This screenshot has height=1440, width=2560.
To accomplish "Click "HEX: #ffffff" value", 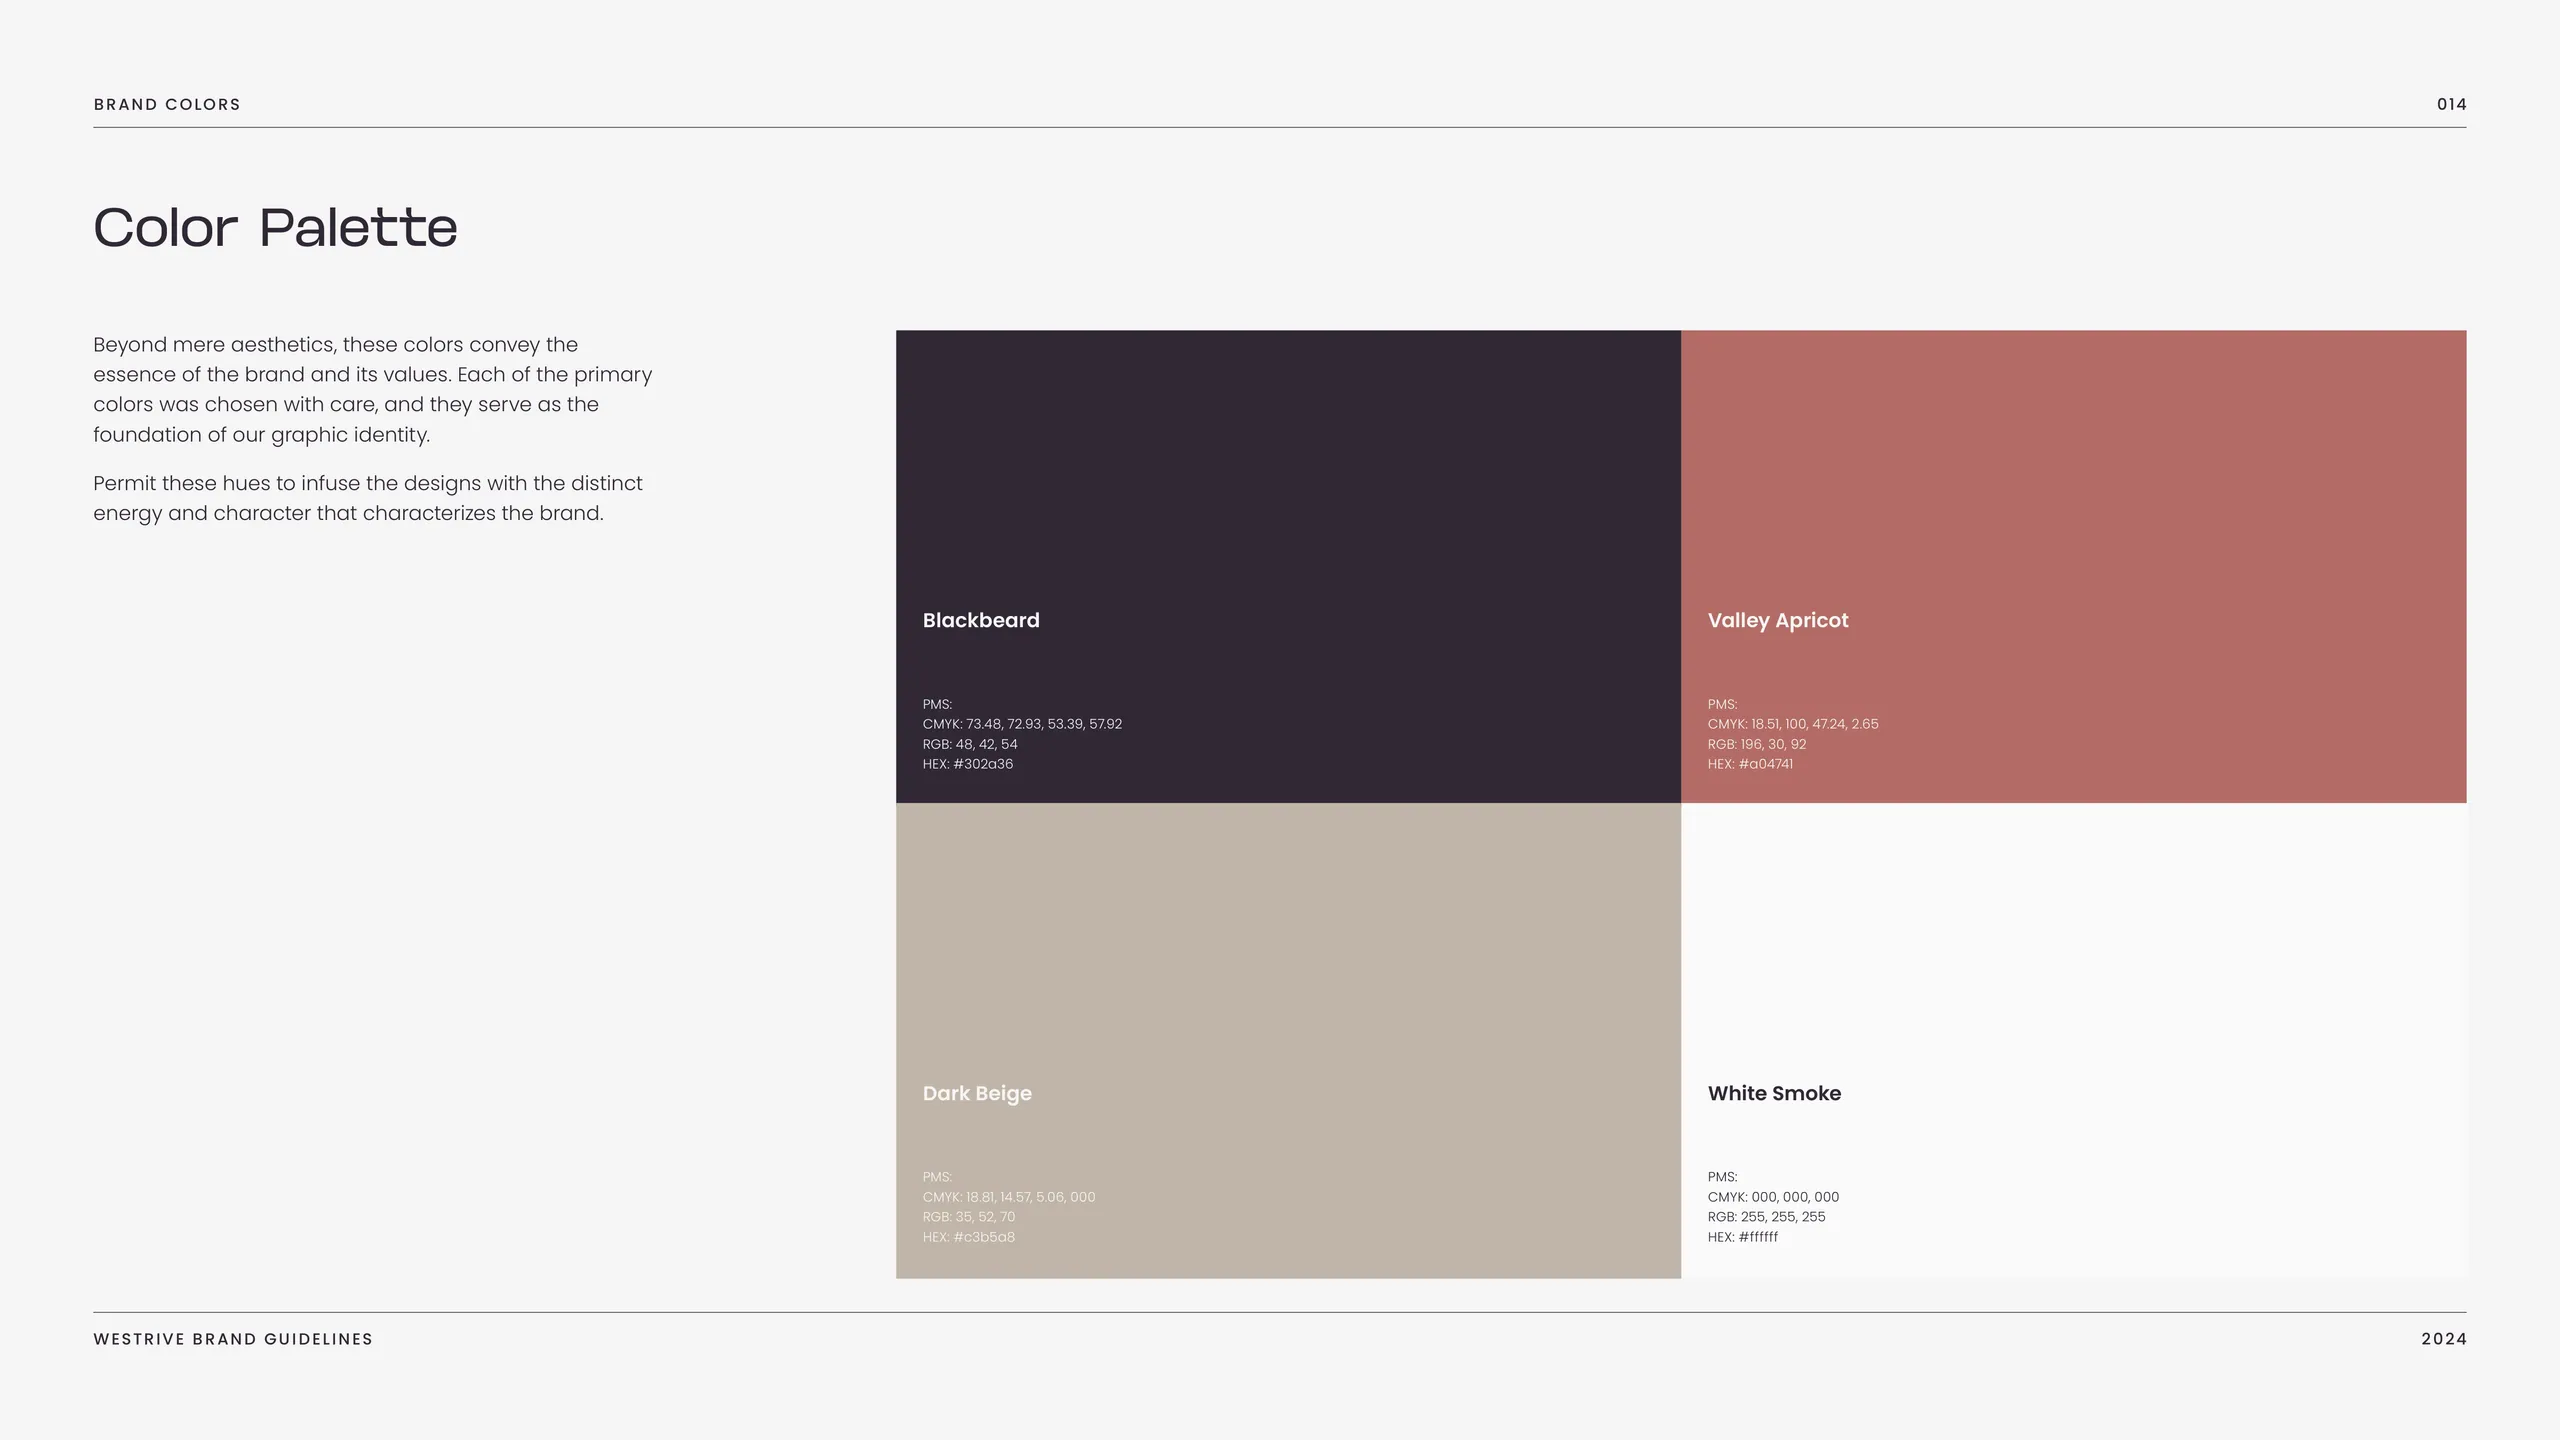I will coord(1743,1237).
